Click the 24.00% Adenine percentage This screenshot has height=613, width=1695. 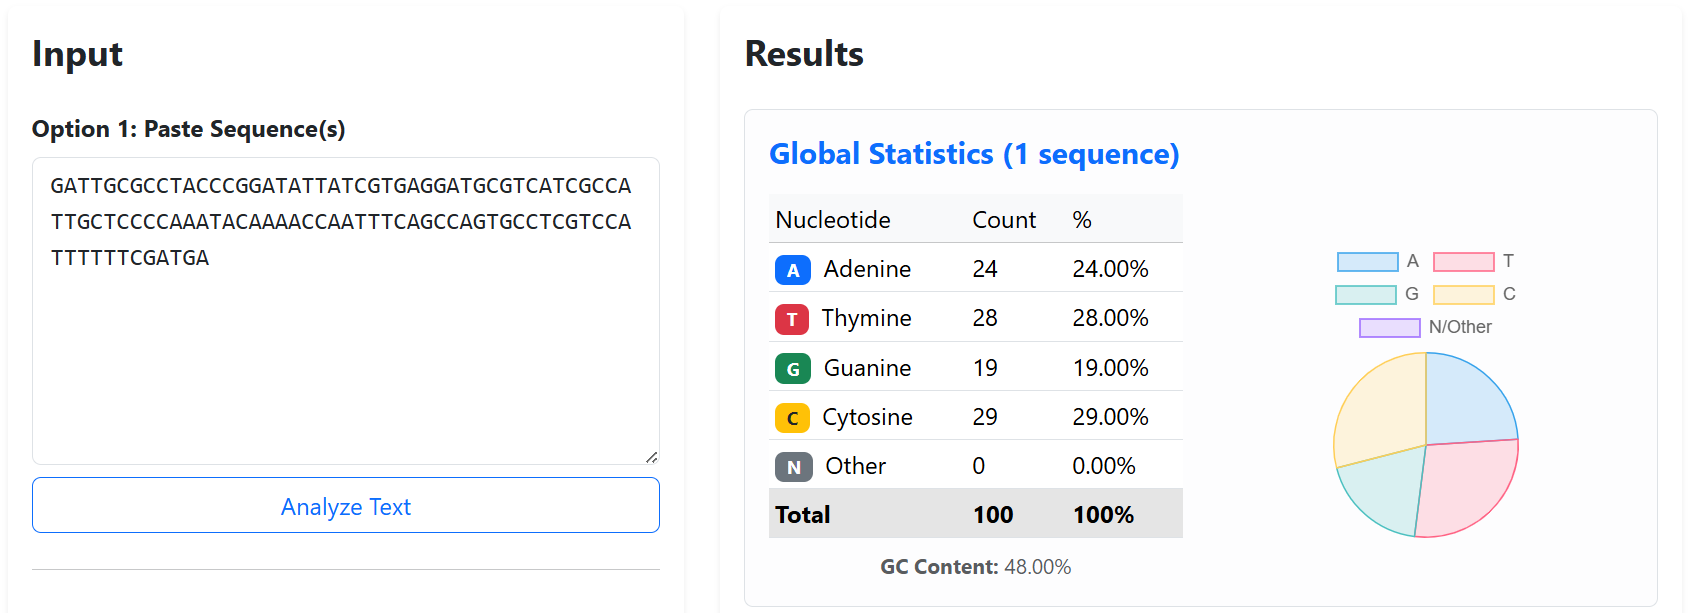point(1110,269)
